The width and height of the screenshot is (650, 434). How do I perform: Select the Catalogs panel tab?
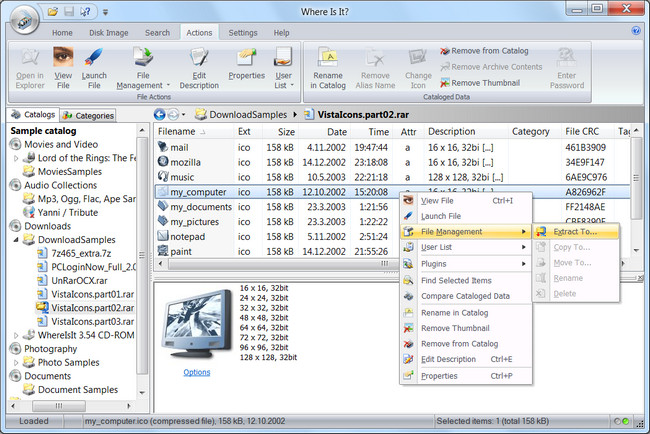(x=33, y=115)
